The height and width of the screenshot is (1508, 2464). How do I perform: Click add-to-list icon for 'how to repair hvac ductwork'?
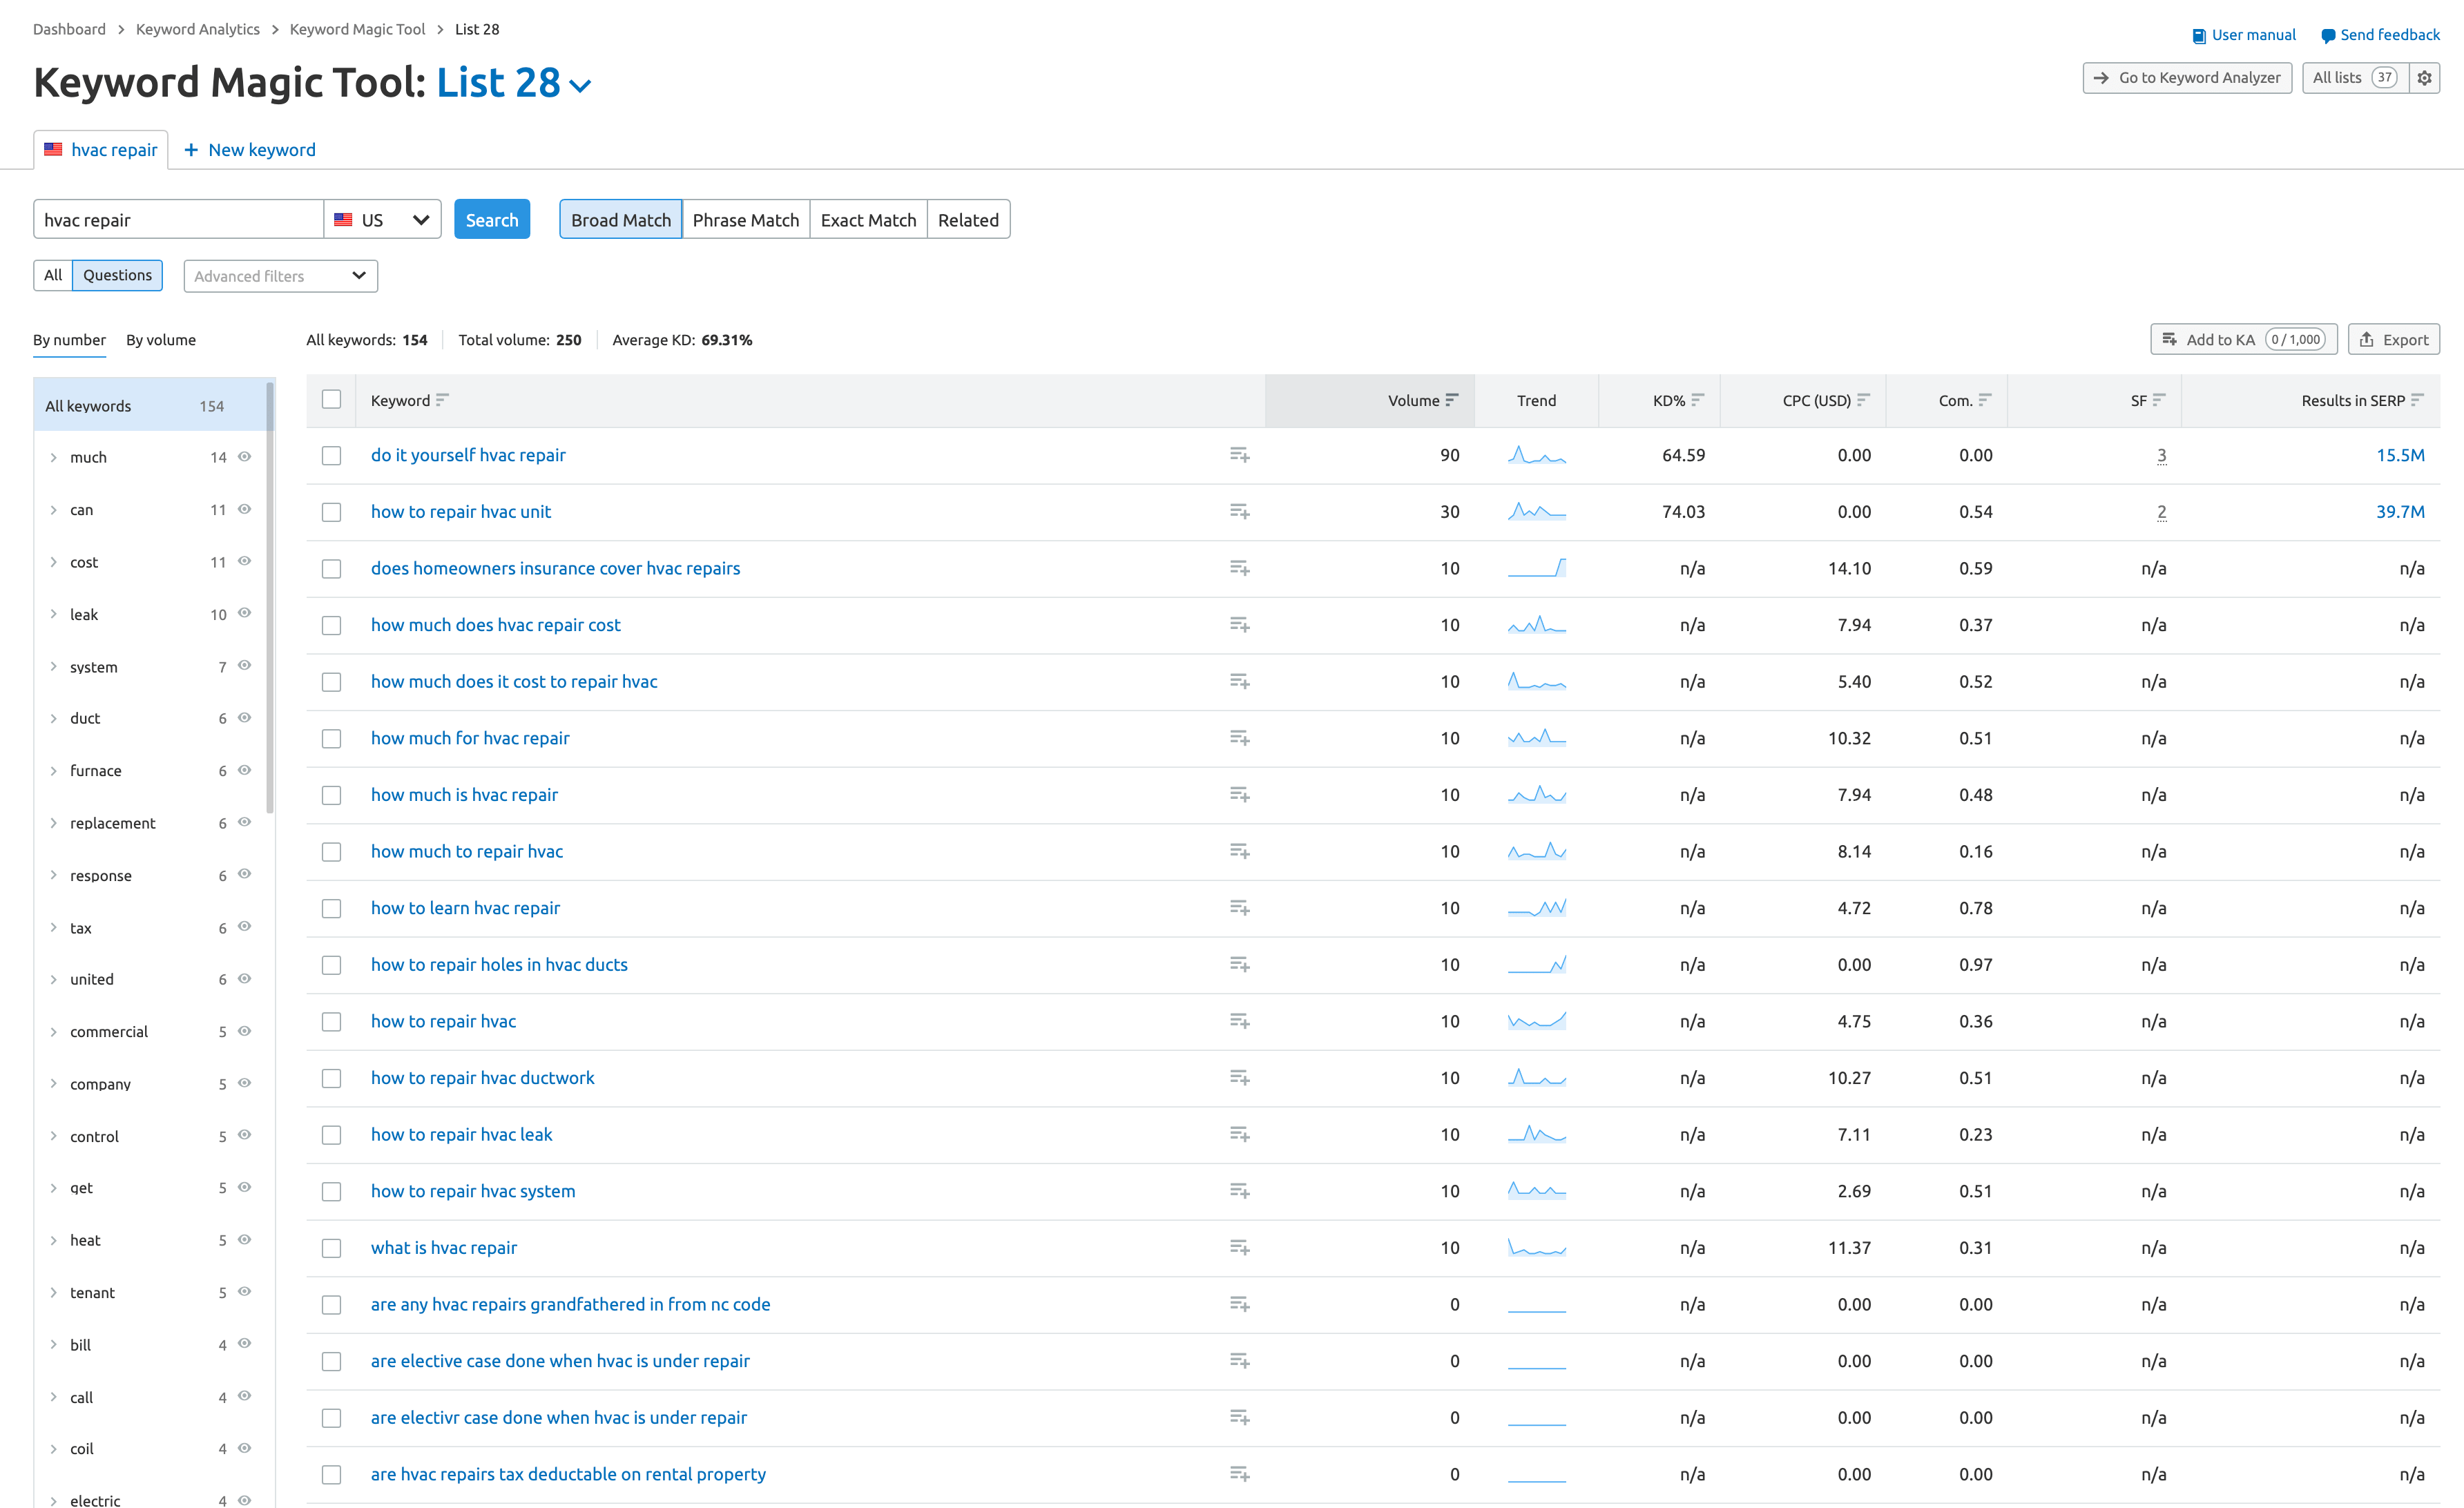(x=1239, y=1078)
